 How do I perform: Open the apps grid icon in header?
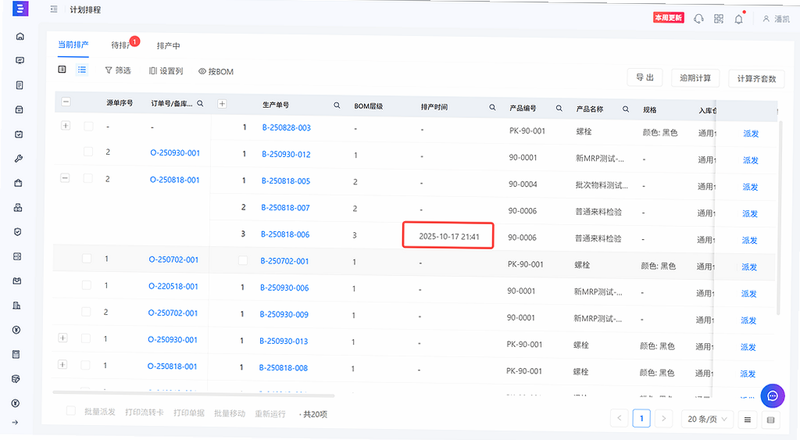pyautogui.click(x=718, y=19)
